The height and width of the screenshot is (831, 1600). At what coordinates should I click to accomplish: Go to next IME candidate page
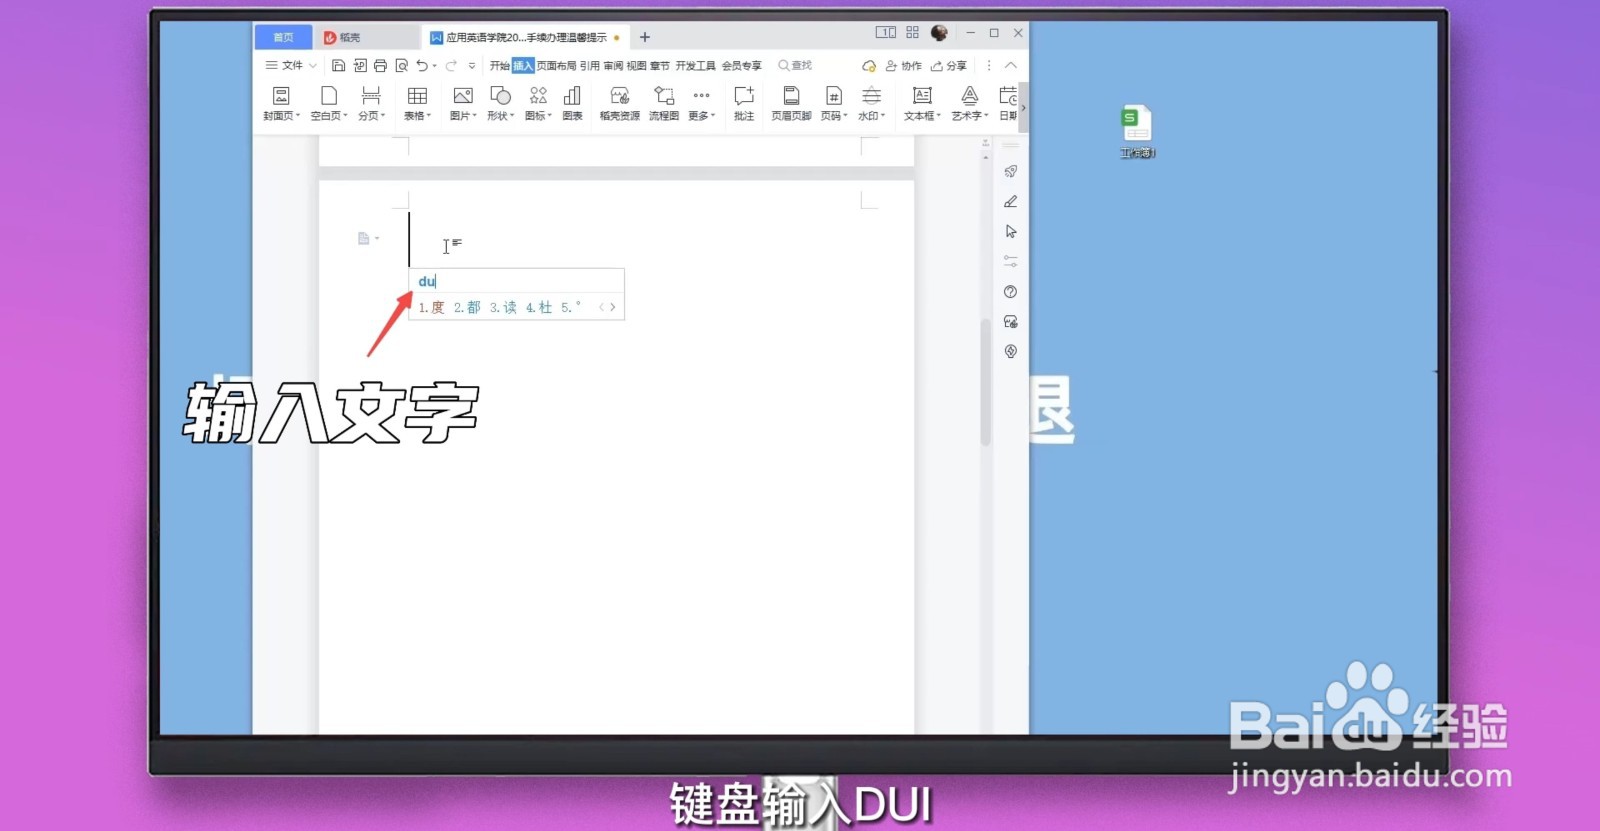coord(613,307)
